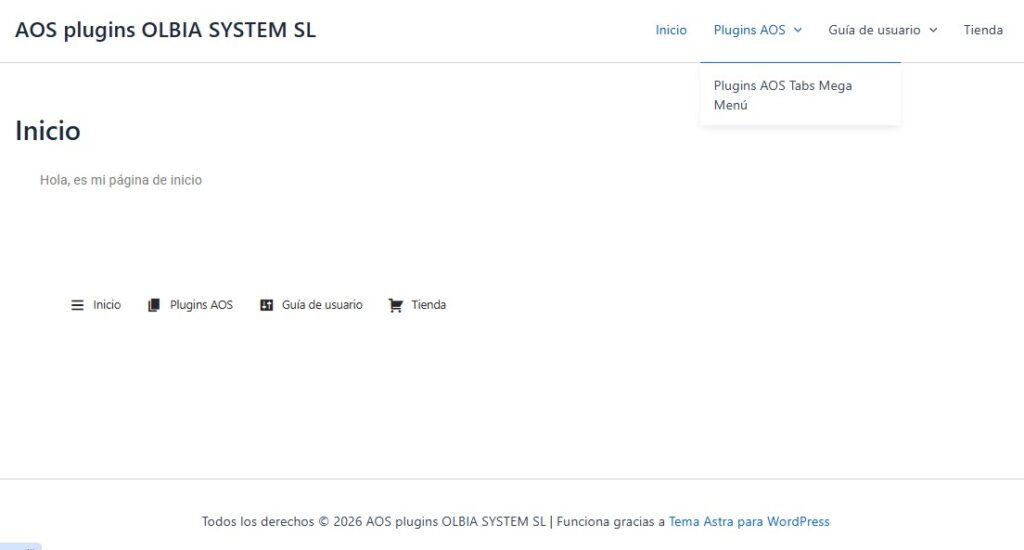The image size is (1024, 550).
Task: Select Inicio in the top navigation bar
Action: click(x=671, y=30)
